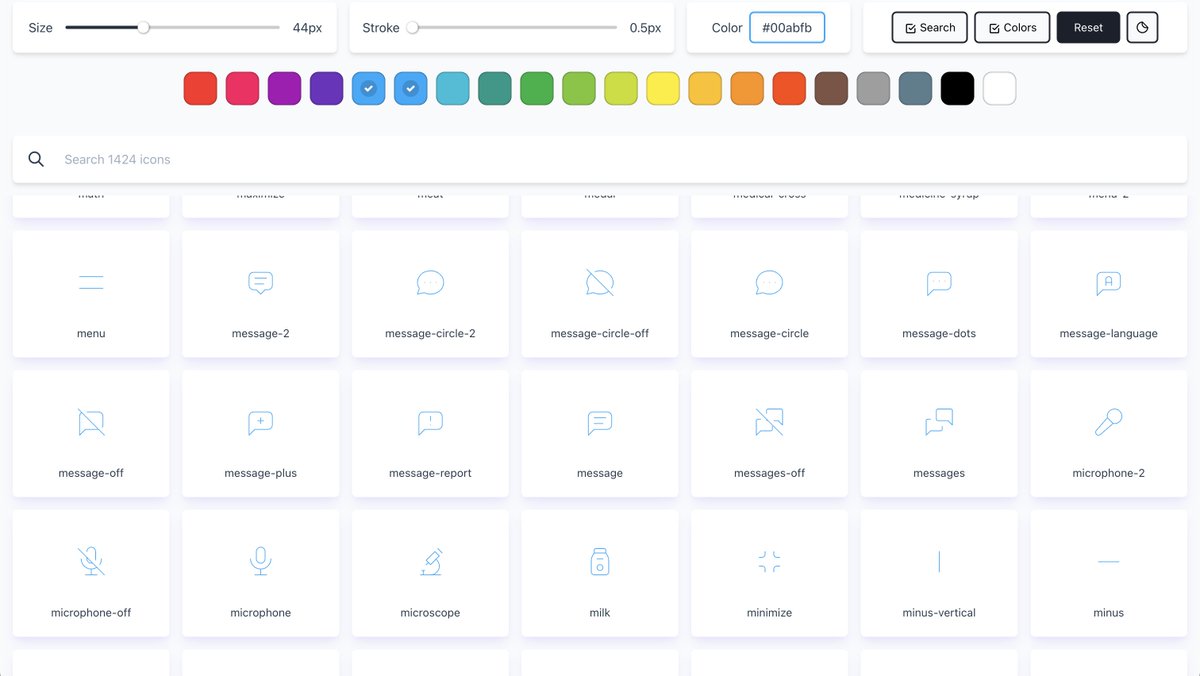Image resolution: width=1200 pixels, height=676 pixels.
Task: Select the message-circle icon
Action: click(768, 293)
